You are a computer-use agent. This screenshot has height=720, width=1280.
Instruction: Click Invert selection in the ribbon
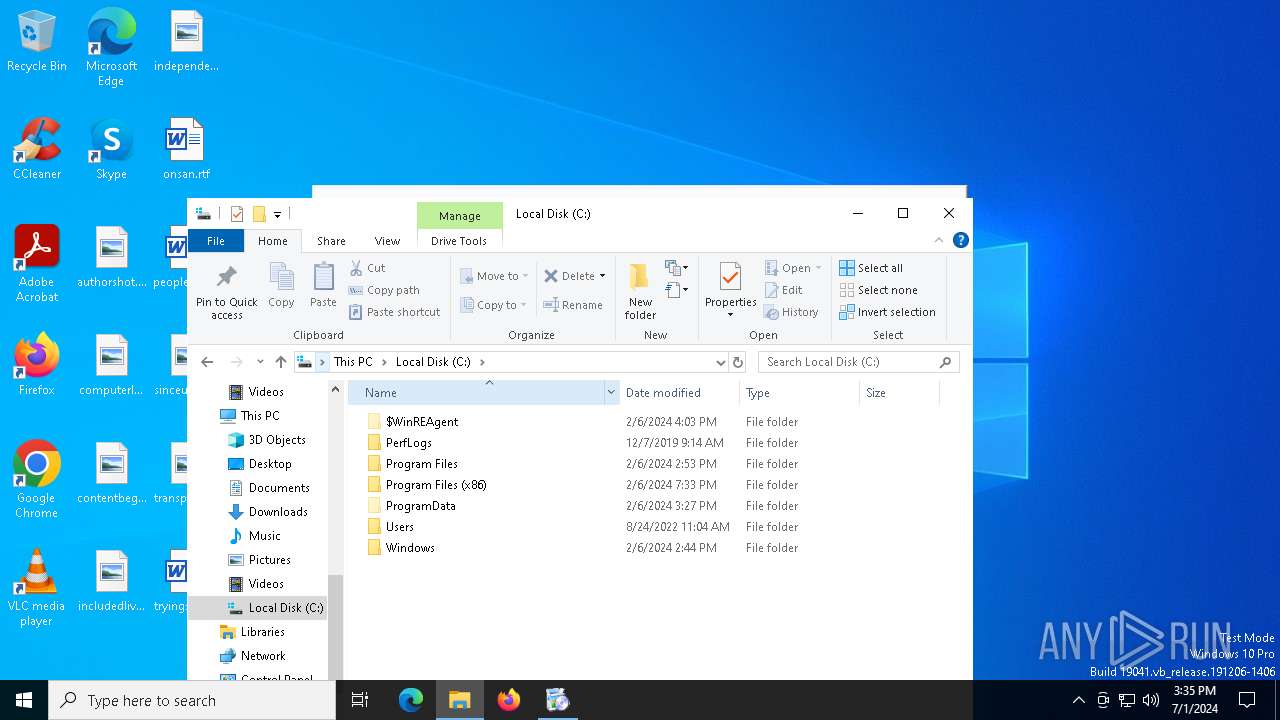(887, 312)
